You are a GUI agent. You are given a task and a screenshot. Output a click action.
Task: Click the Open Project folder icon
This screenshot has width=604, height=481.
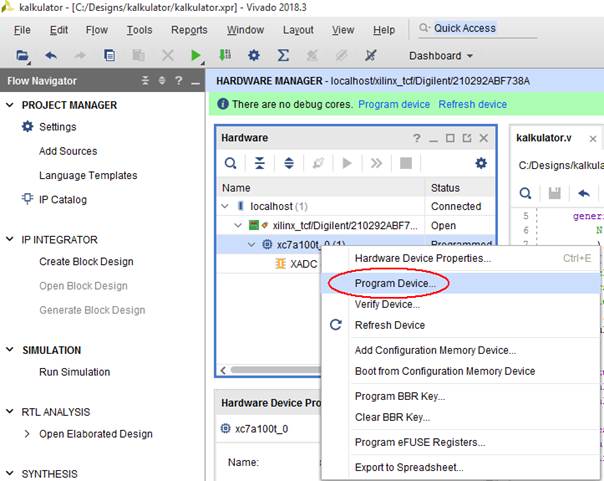click(22, 55)
